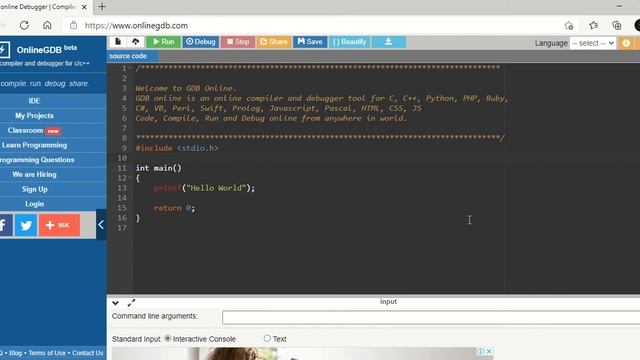
Task: Share on Twitter icon
Action: click(x=26, y=225)
